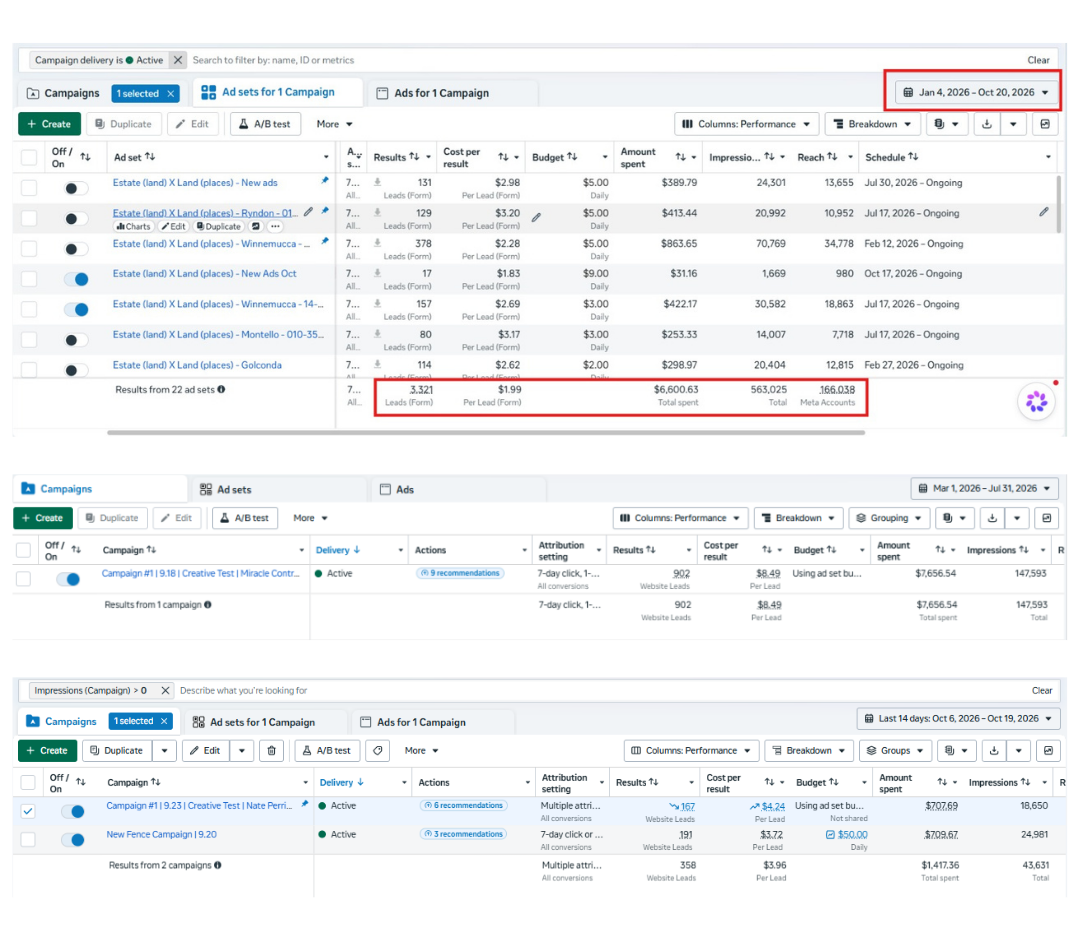The image size is (1080, 940).
Task: Click the A/B test flask button in middle panel
Action: point(245,518)
